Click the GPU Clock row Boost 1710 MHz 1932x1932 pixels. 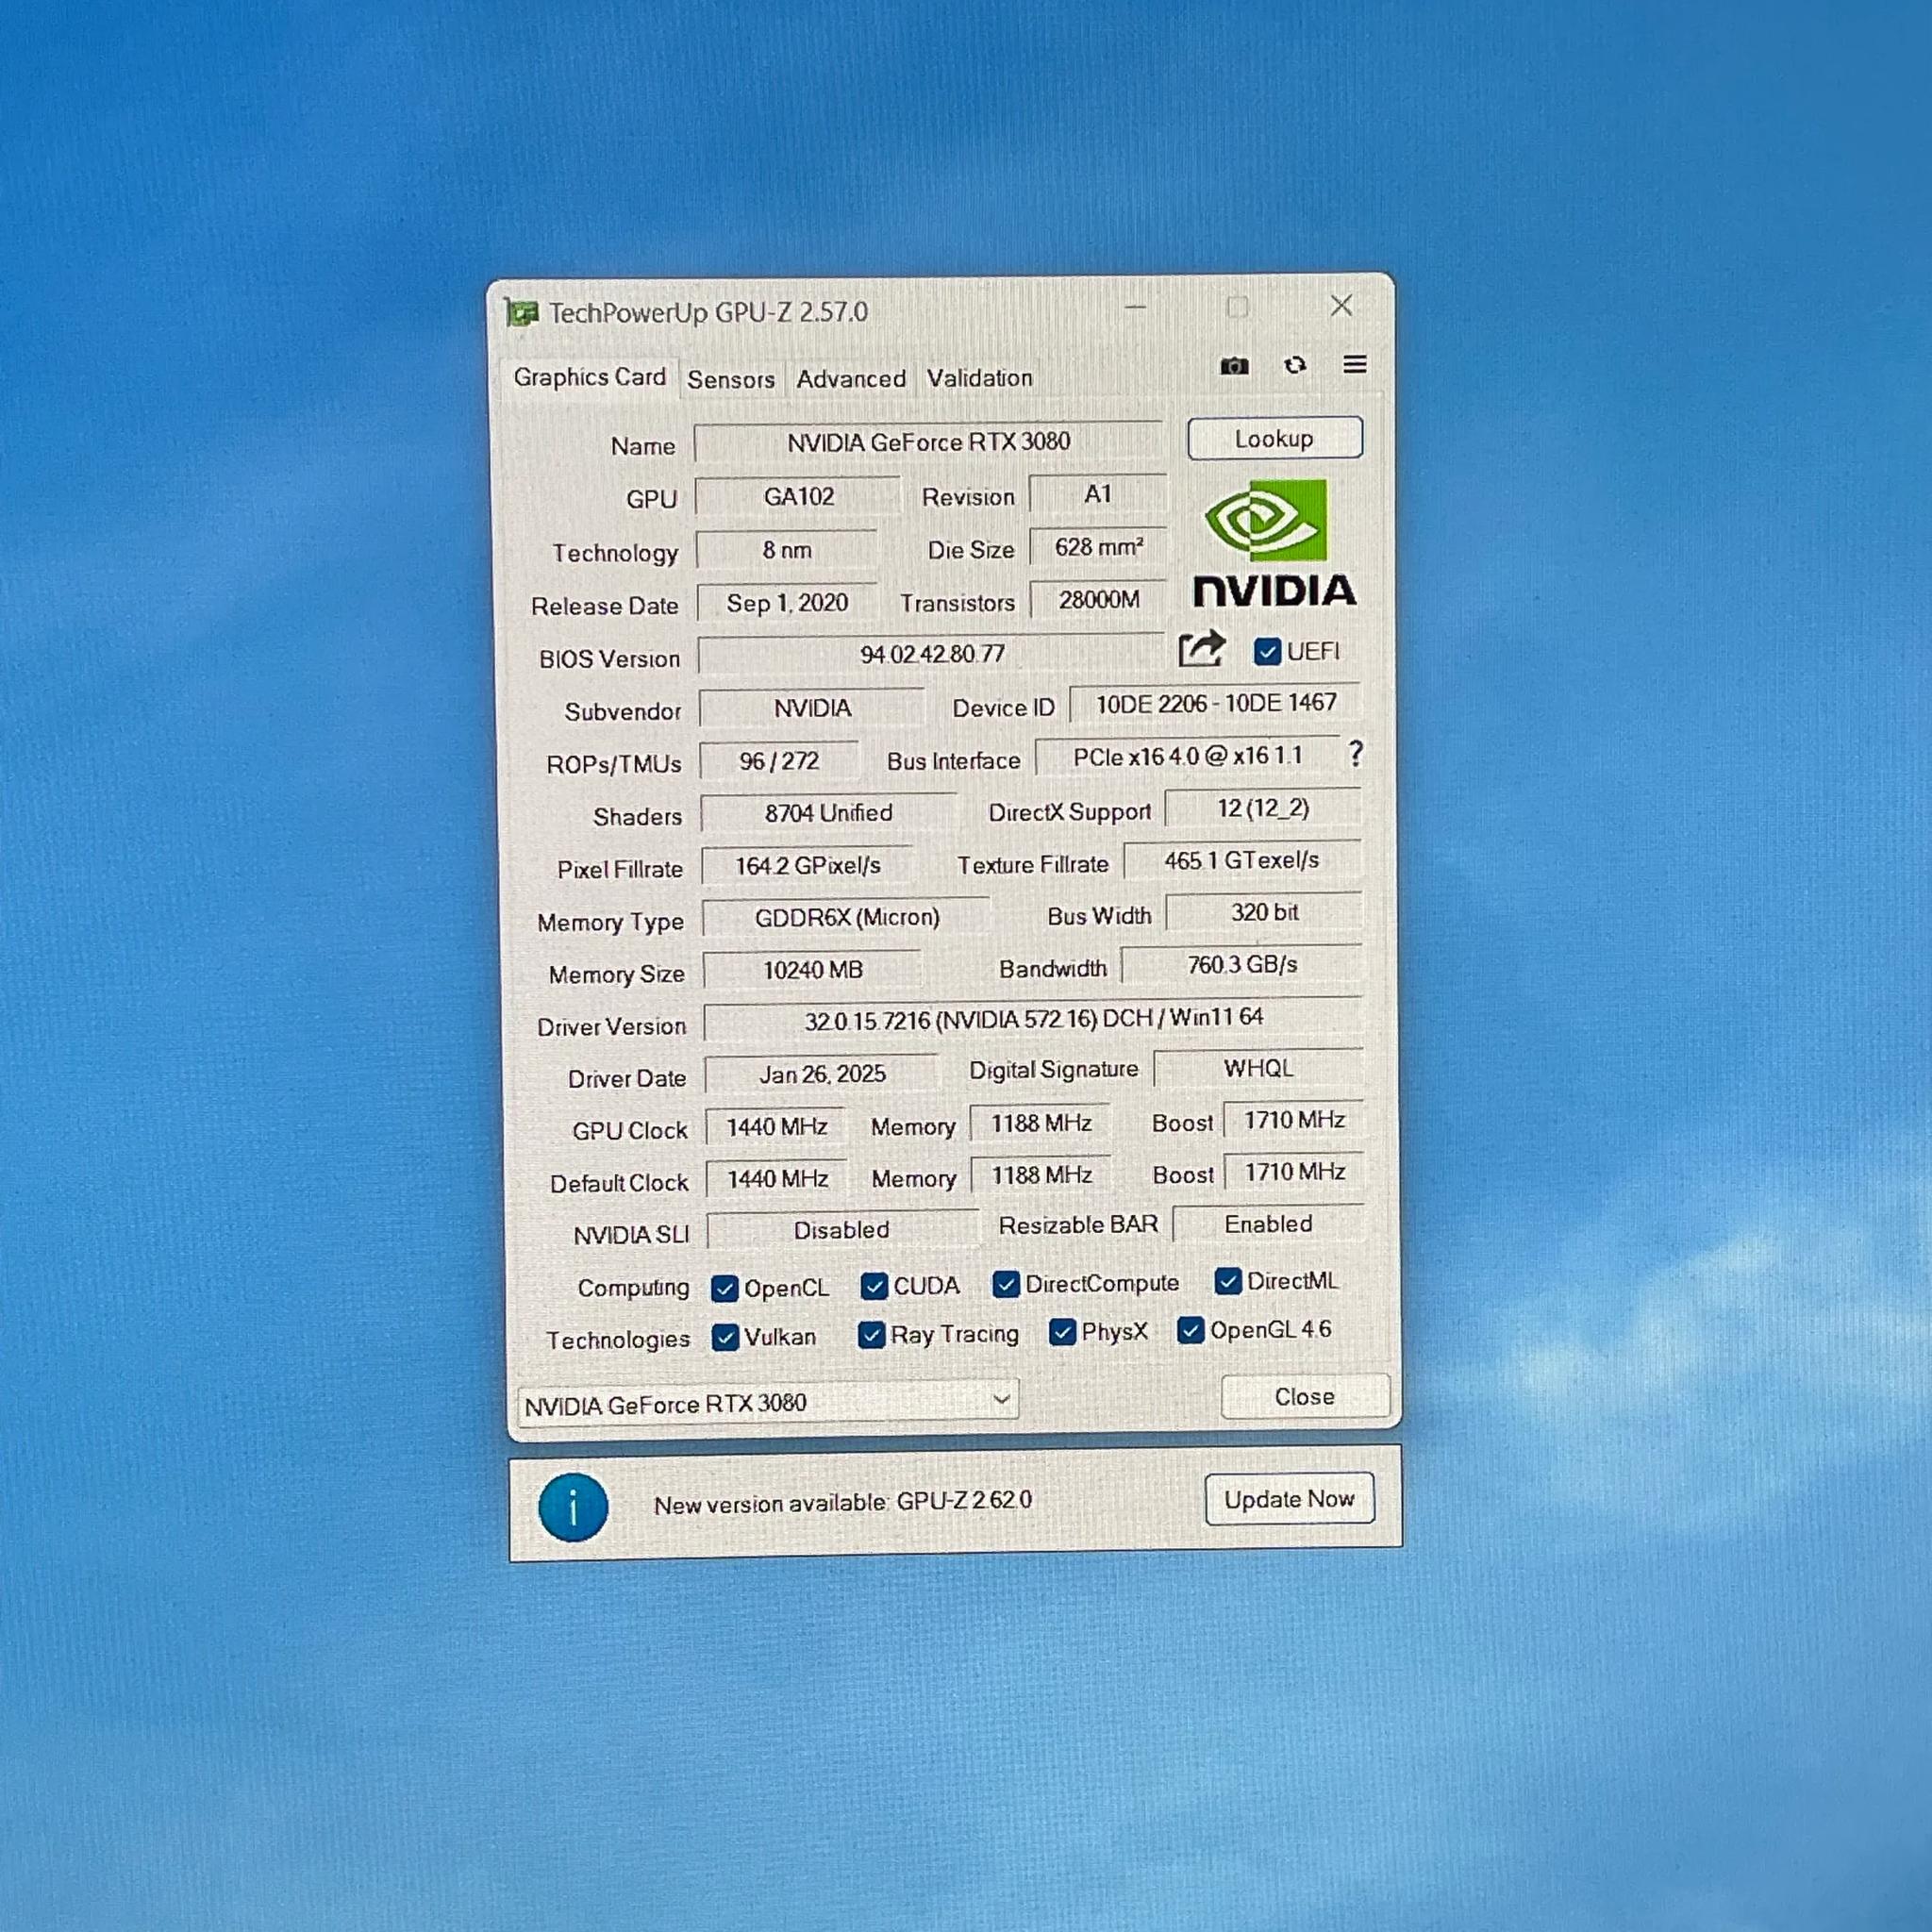click(x=1294, y=1121)
